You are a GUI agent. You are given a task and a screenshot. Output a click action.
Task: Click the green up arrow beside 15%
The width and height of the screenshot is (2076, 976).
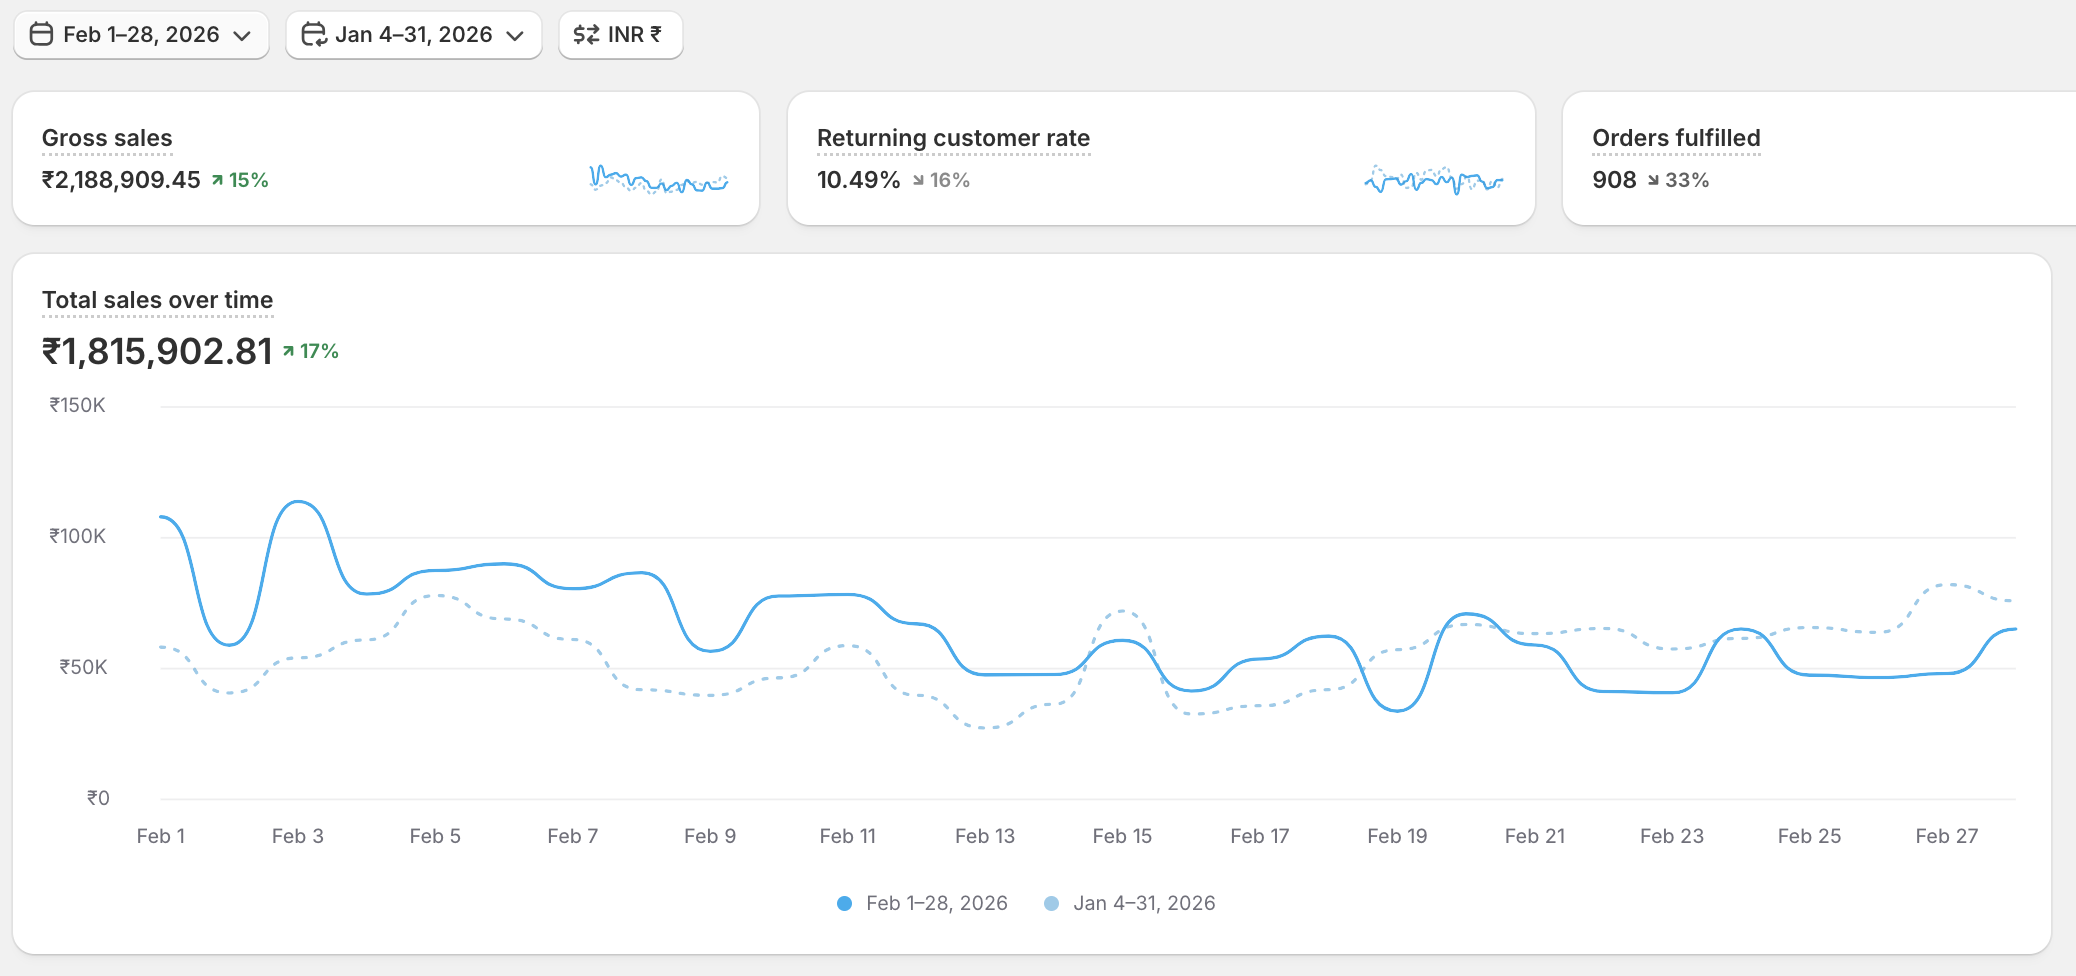click(217, 181)
